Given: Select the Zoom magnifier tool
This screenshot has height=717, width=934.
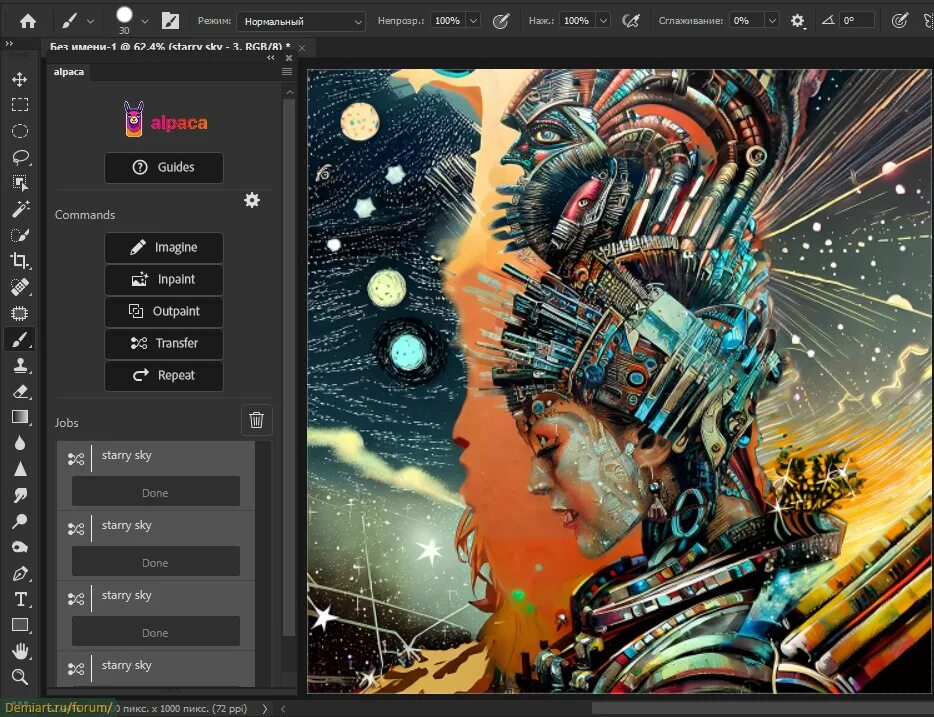Looking at the screenshot, I should (x=20, y=677).
